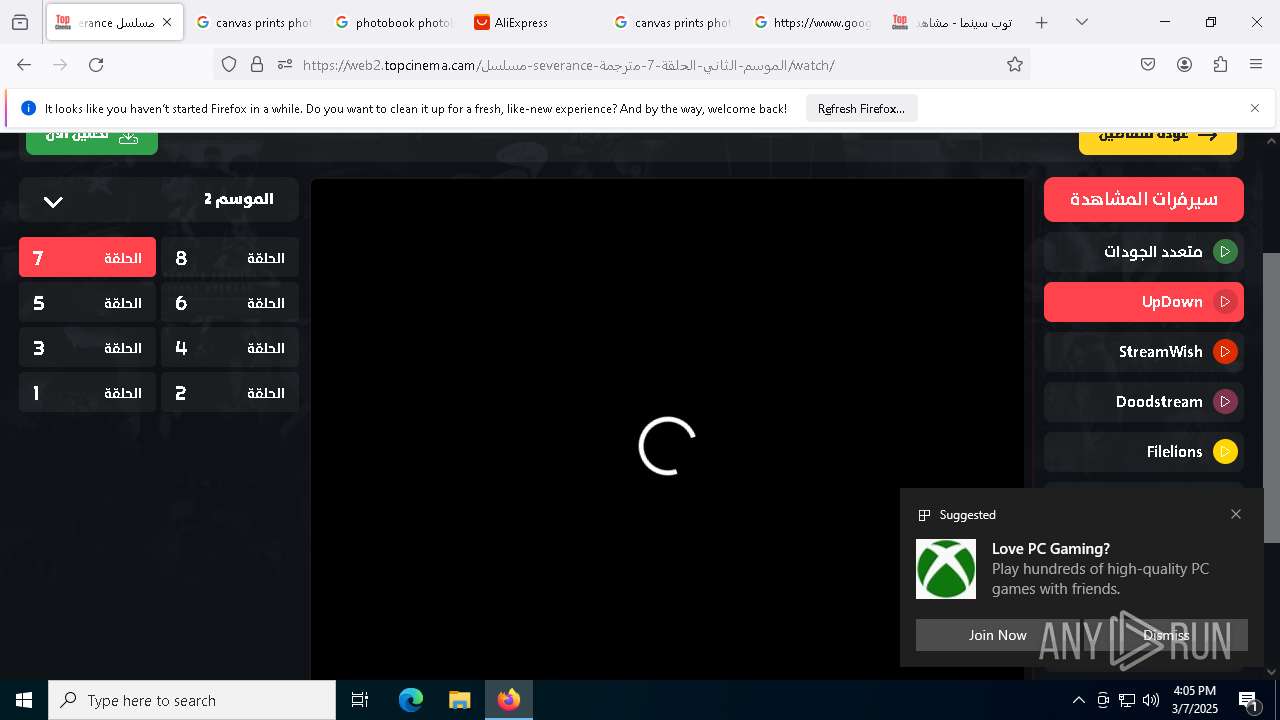Go back to the previous page

[x=24, y=64]
